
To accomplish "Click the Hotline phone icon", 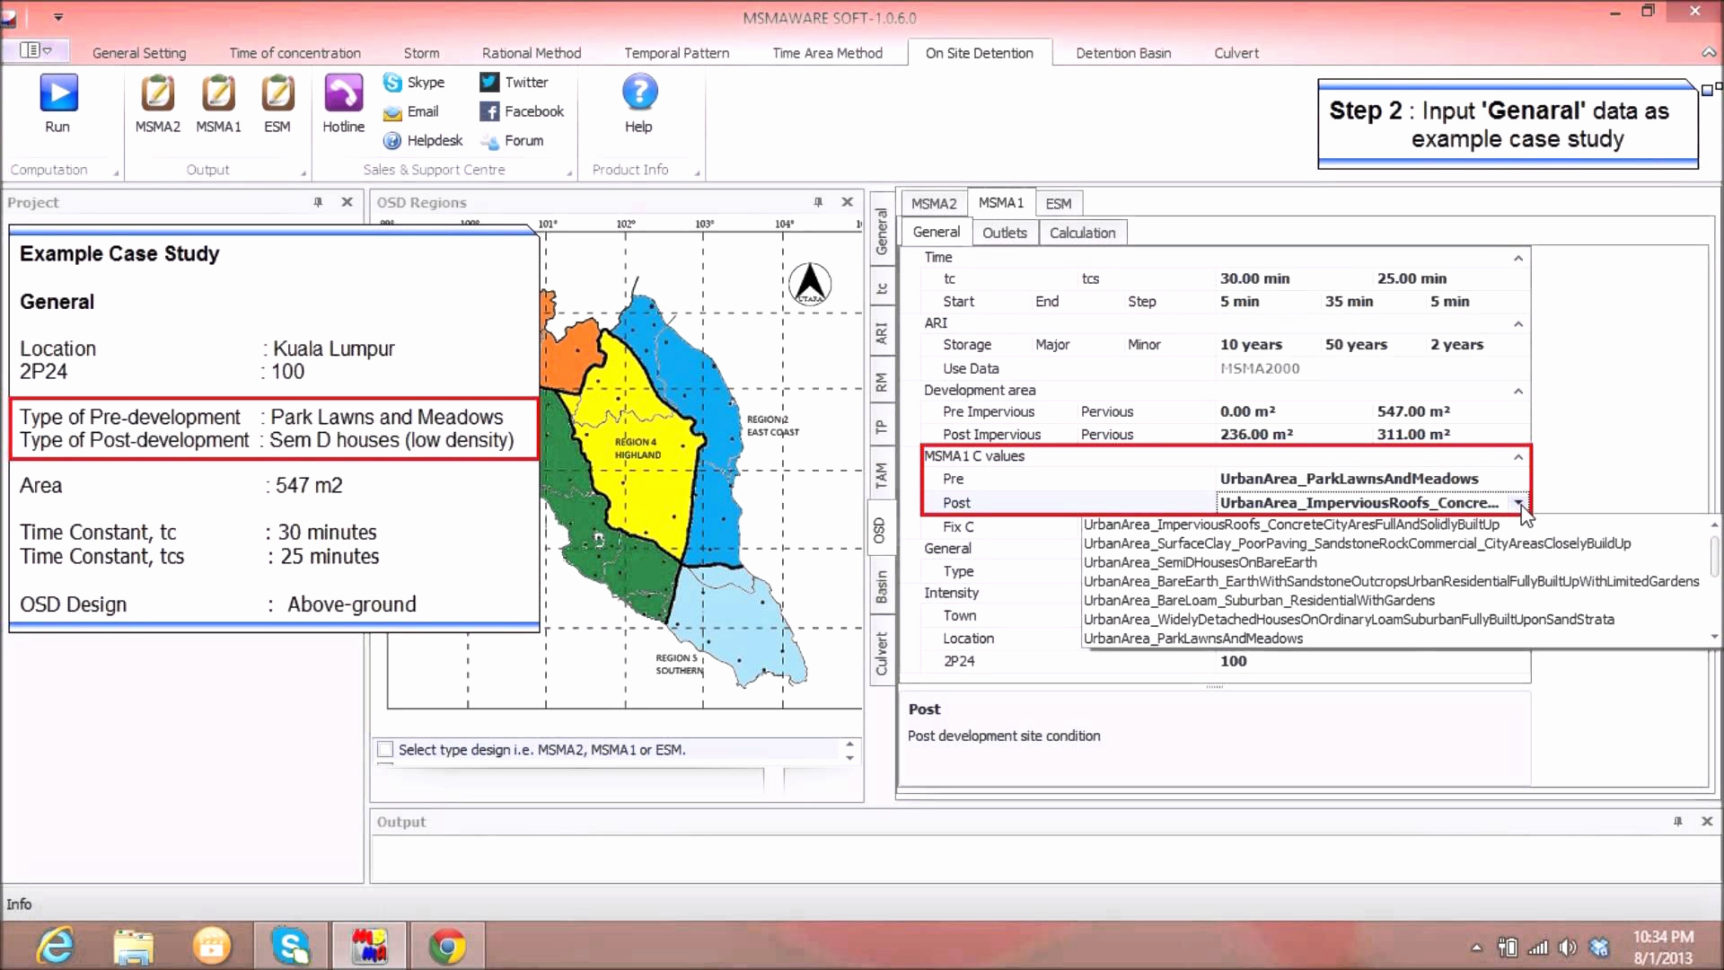I will click(343, 94).
